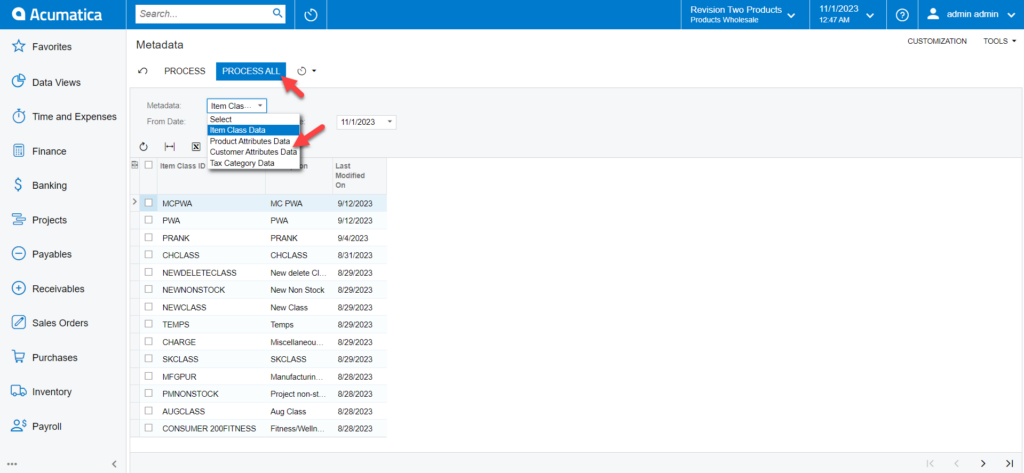The width and height of the screenshot is (1024, 473).
Task: Refresh the grid with refresh icon
Action: pos(144,147)
